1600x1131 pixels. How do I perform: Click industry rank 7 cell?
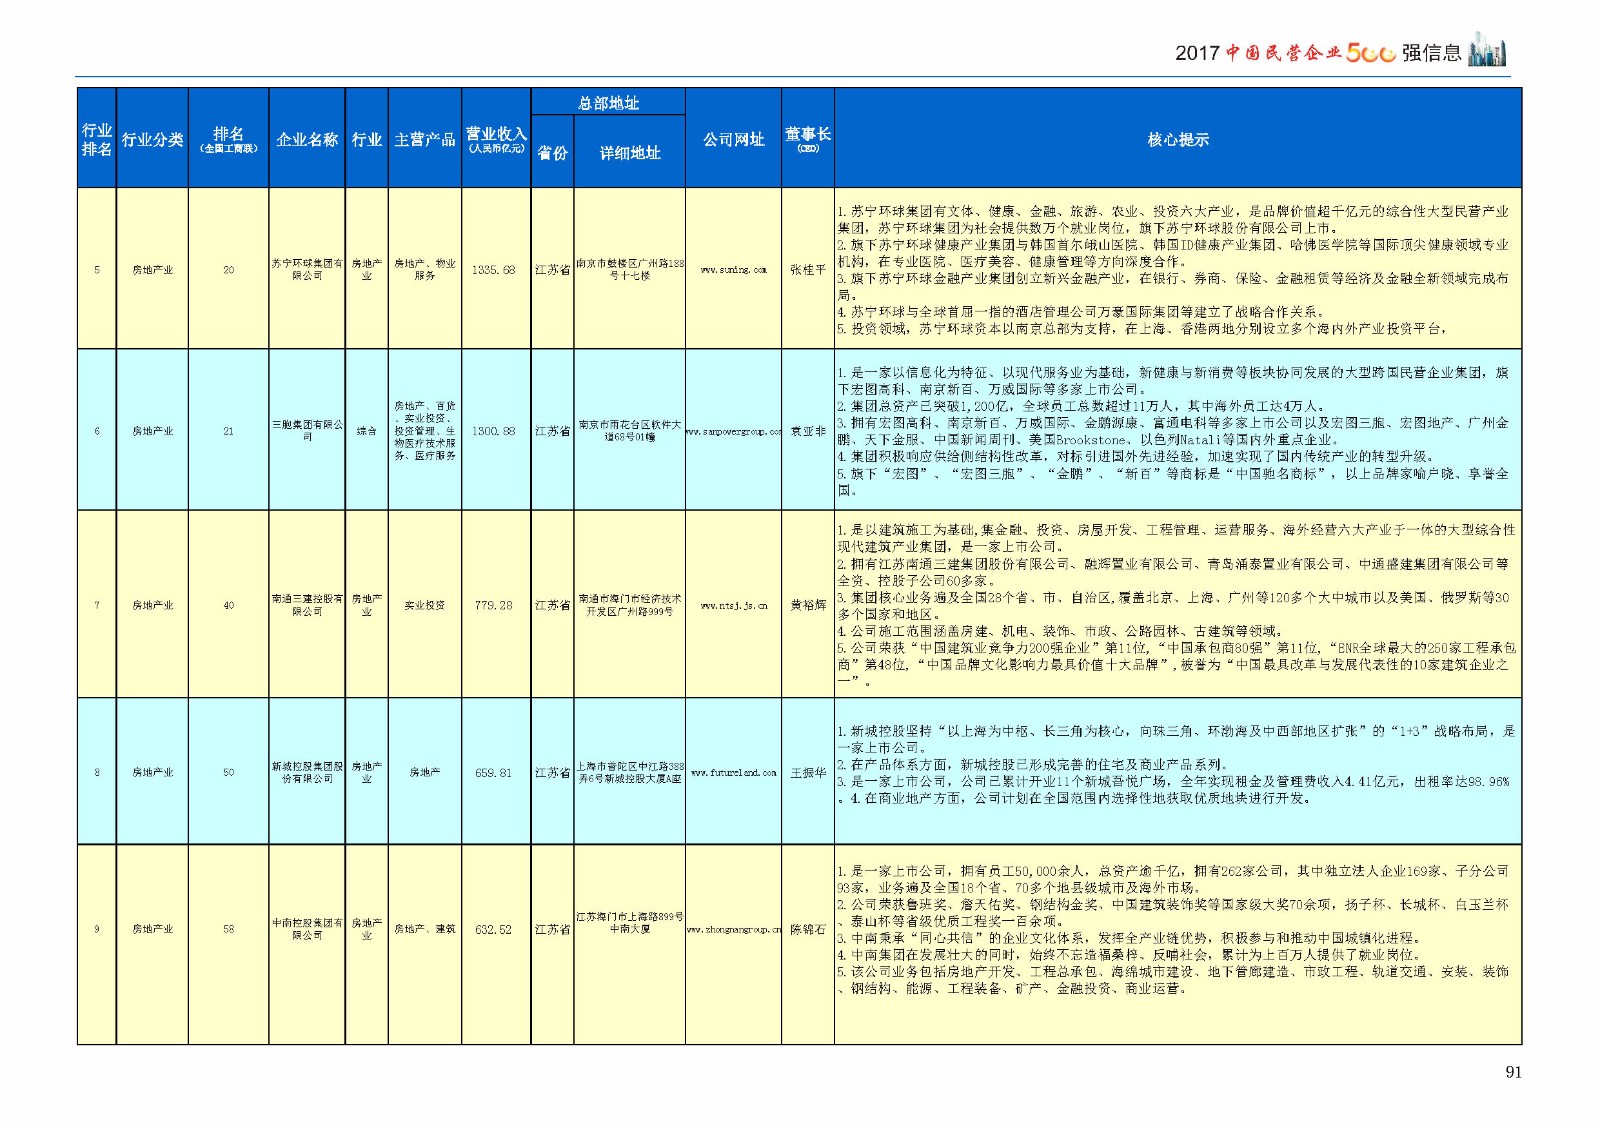97,605
